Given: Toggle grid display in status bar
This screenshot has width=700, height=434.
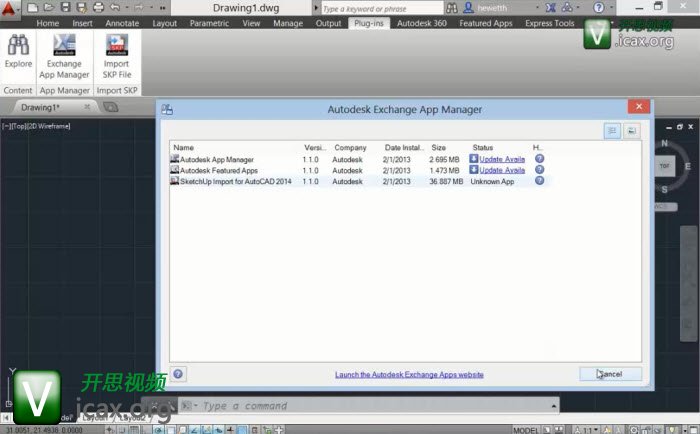Looking at the screenshot, I should coord(134,430).
